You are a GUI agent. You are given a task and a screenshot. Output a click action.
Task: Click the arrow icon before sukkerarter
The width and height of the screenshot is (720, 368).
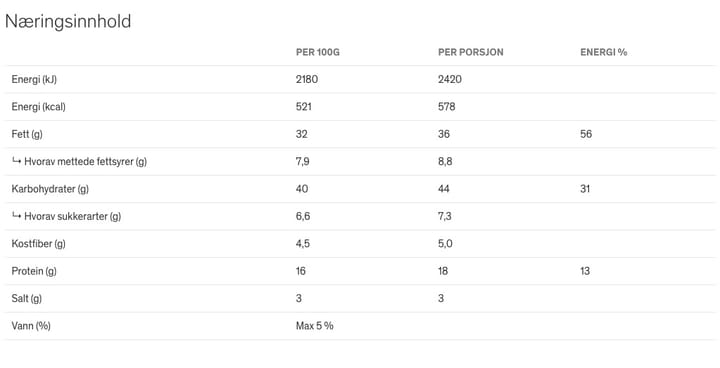17,215
